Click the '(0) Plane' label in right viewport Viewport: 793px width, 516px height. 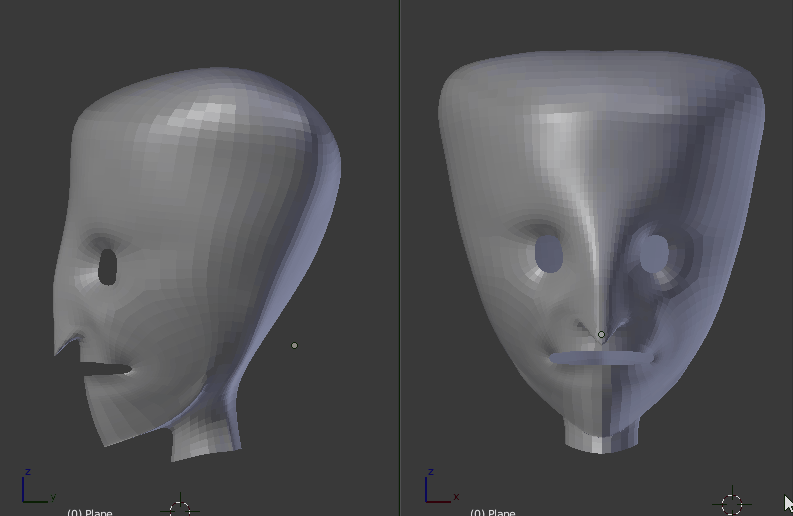click(493, 512)
